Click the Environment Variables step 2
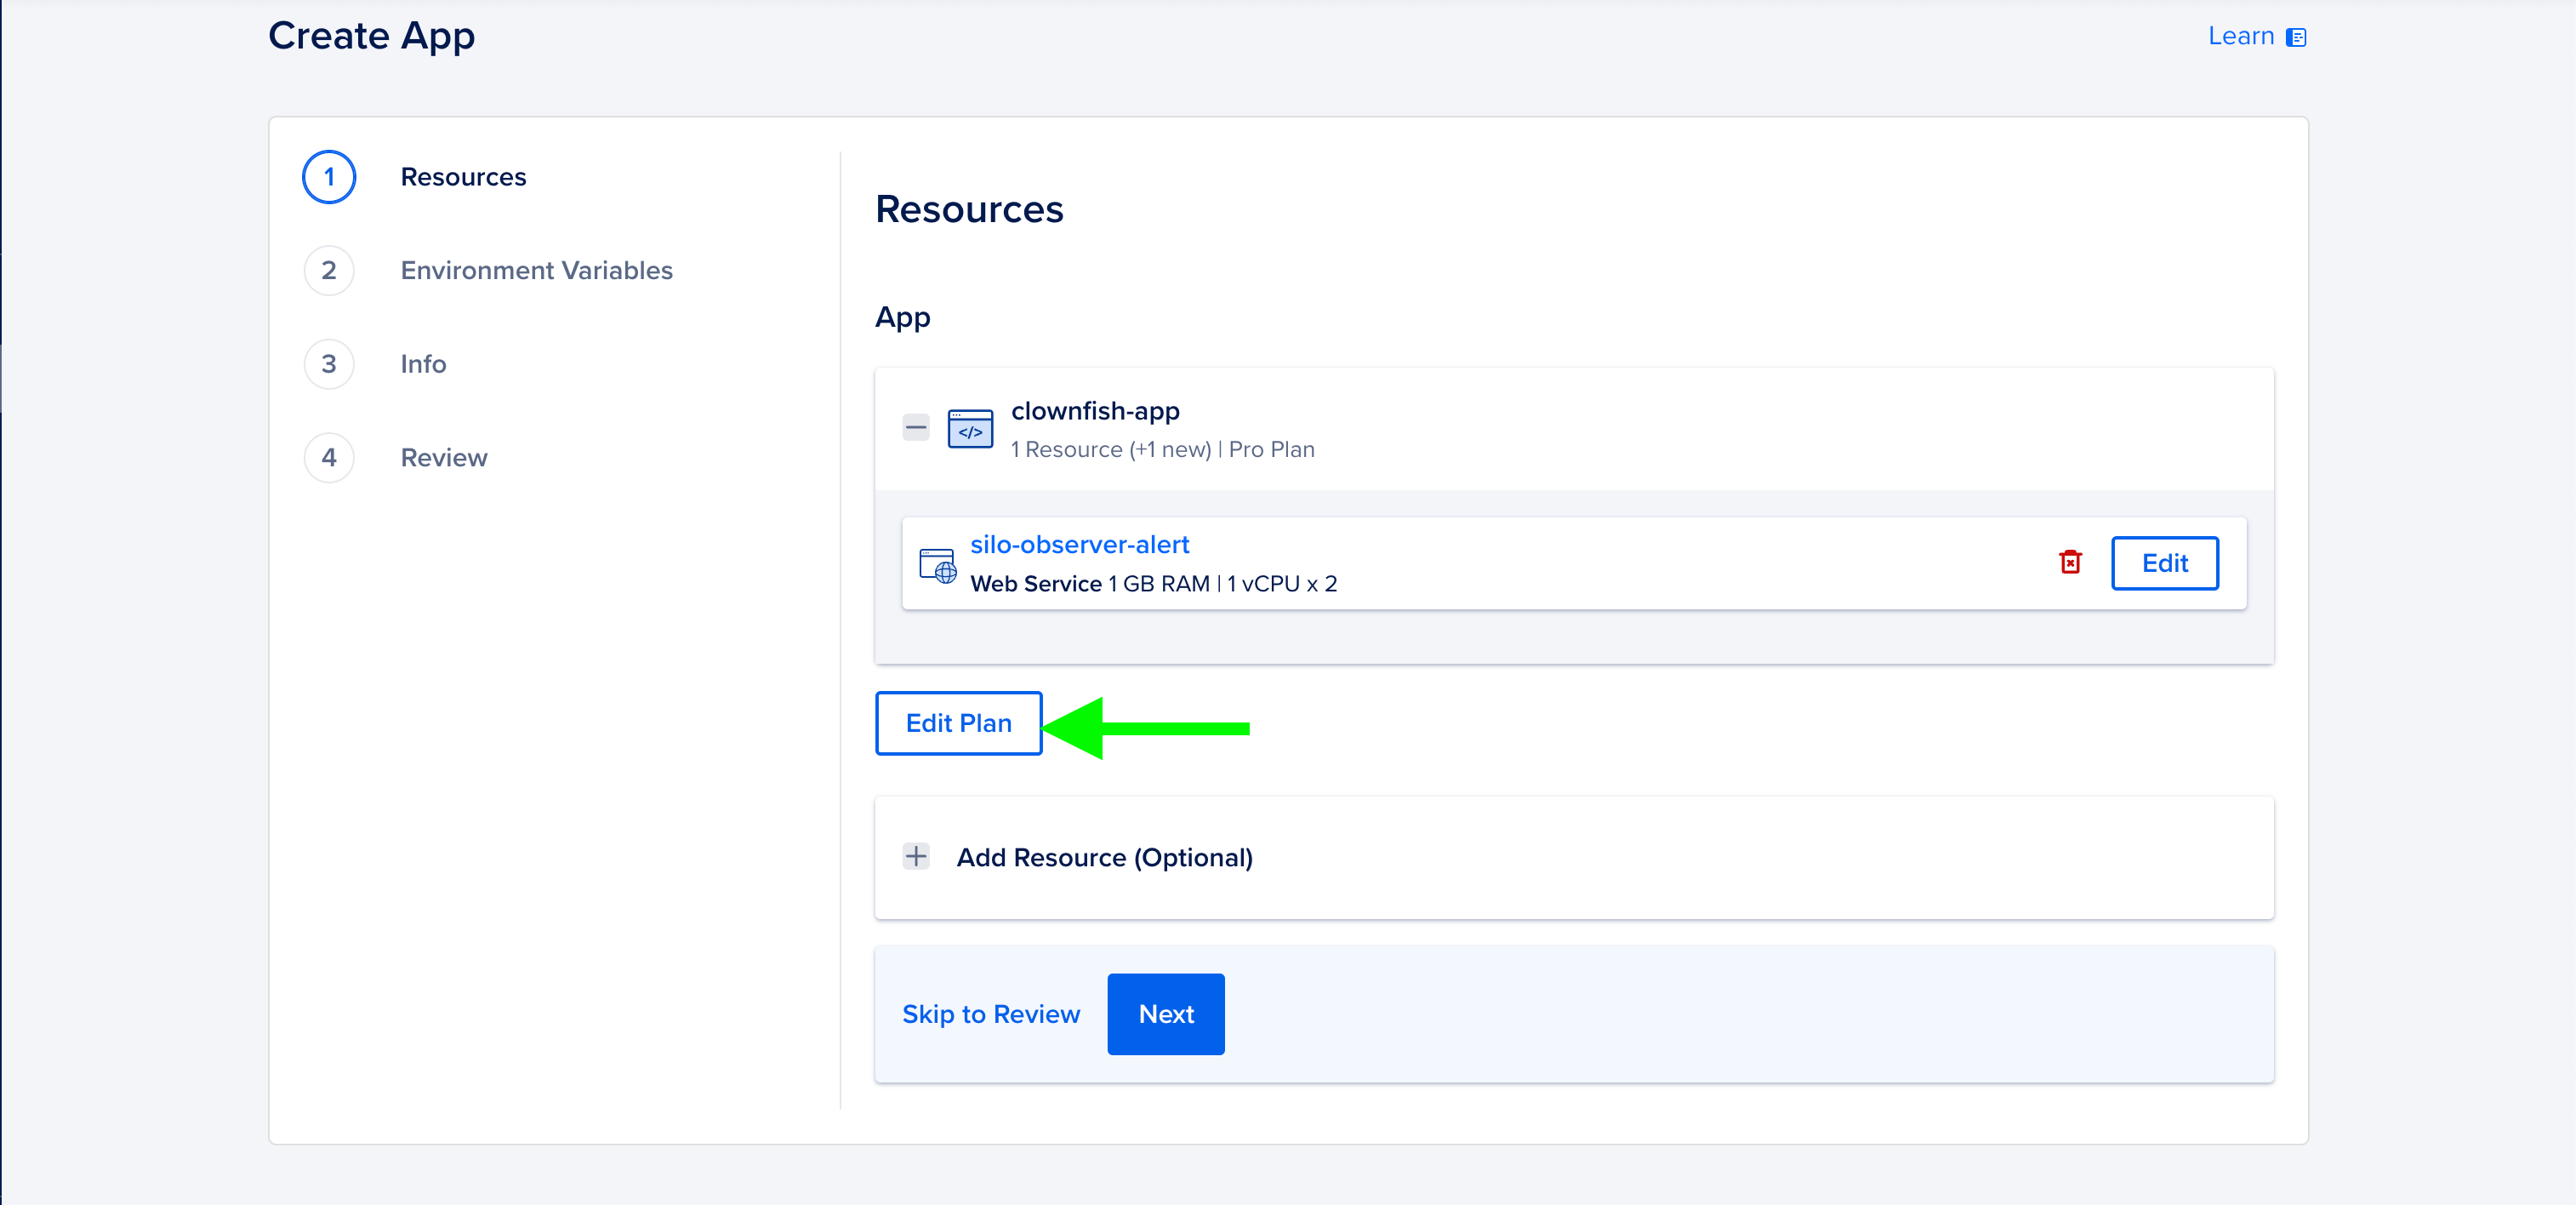This screenshot has height=1205, width=2576. point(536,270)
